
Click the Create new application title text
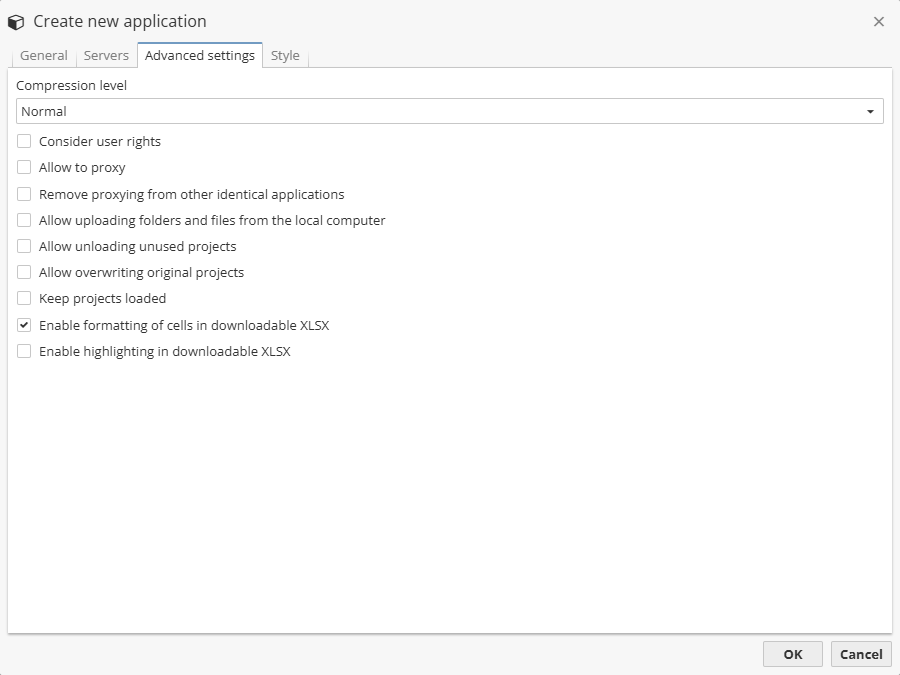click(120, 21)
